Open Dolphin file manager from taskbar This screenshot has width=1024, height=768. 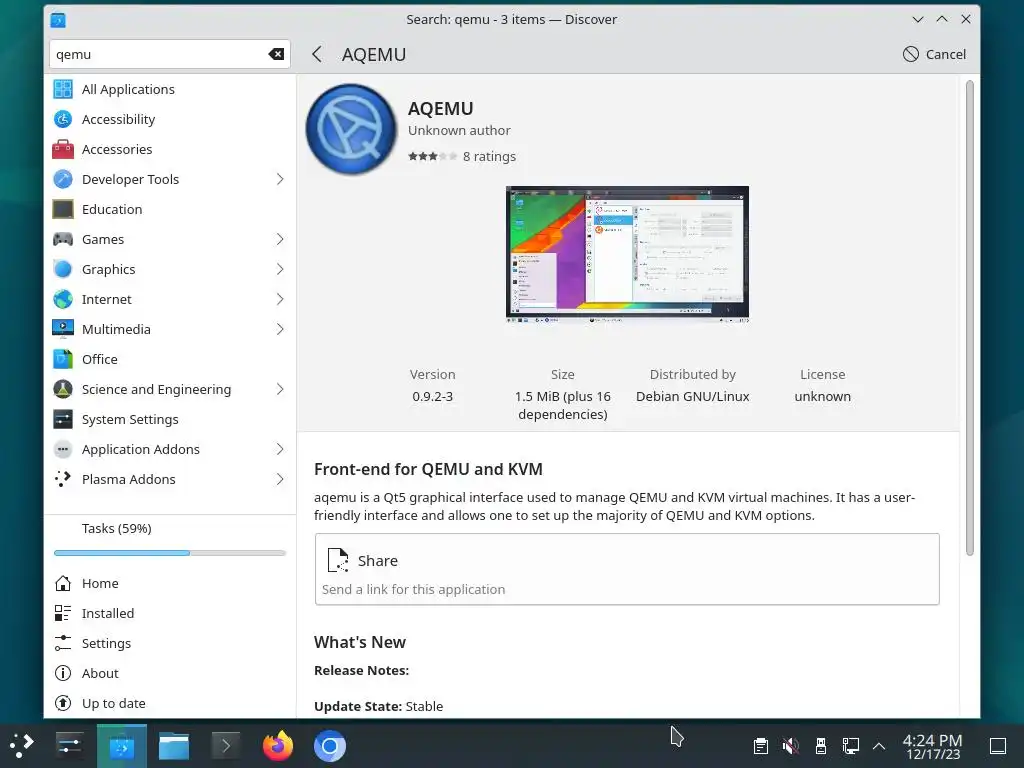coord(174,746)
